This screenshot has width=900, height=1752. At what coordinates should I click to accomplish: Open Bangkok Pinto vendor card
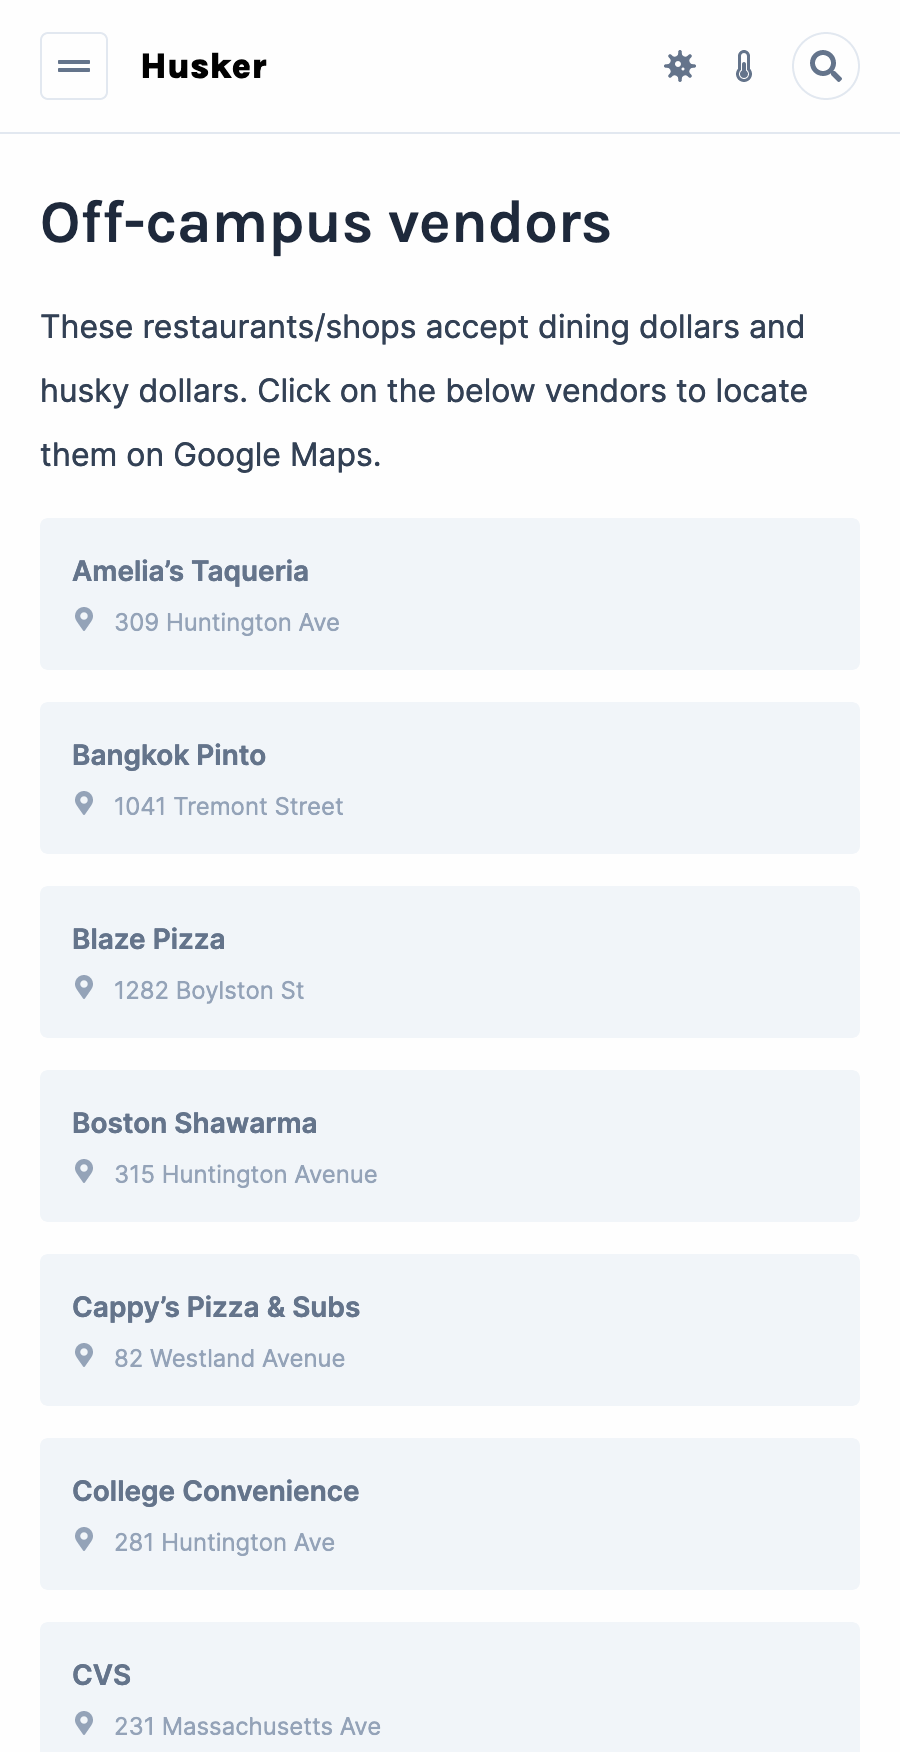(450, 778)
